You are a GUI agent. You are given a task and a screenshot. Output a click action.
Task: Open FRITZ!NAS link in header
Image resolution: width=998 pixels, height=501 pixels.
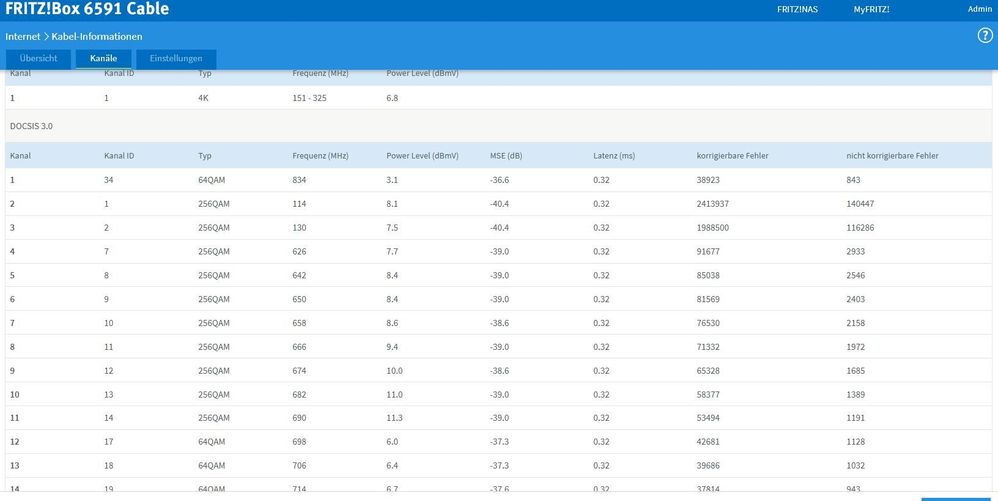pyautogui.click(x=797, y=10)
